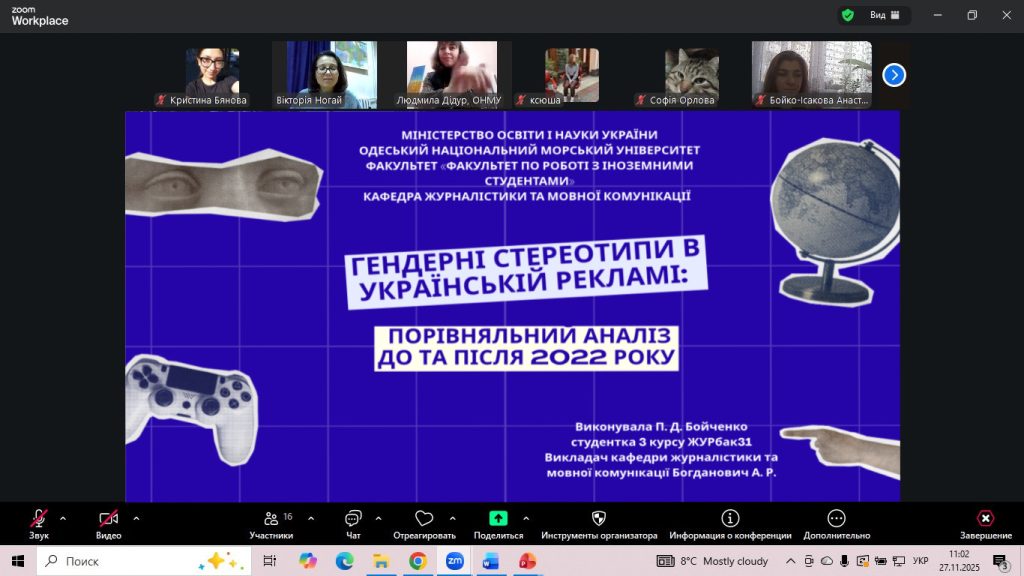The width and height of the screenshot is (1024, 576).
Task: Expand arrow next to Участники
Action: coord(310,518)
